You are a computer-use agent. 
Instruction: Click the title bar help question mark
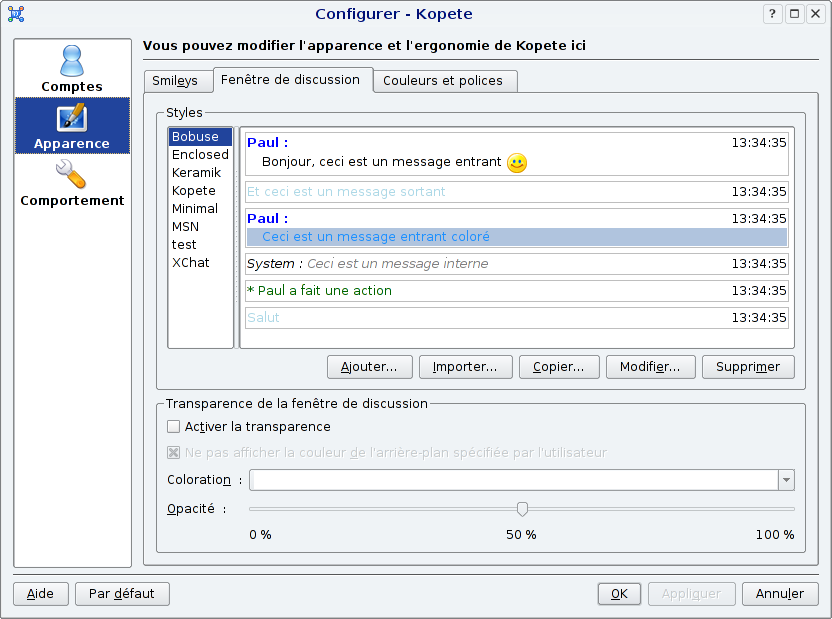click(x=773, y=14)
